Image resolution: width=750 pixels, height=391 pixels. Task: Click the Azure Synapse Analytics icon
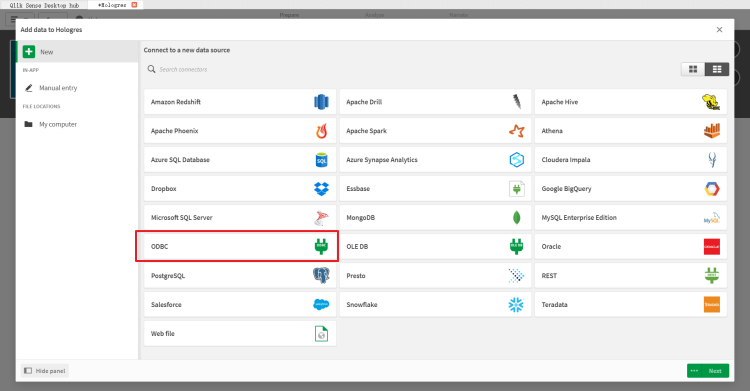point(517,160)
